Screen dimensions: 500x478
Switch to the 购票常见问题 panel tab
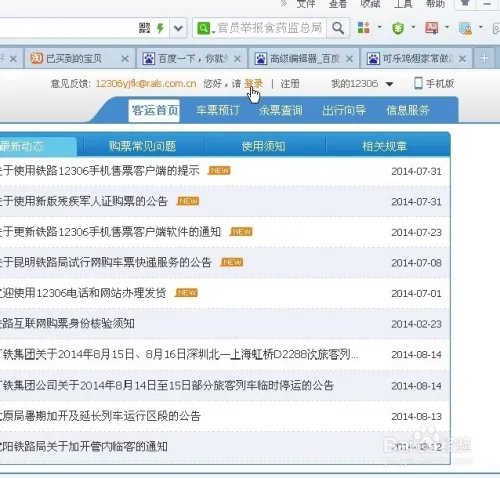pyautogui.click(x=142, y=146)
